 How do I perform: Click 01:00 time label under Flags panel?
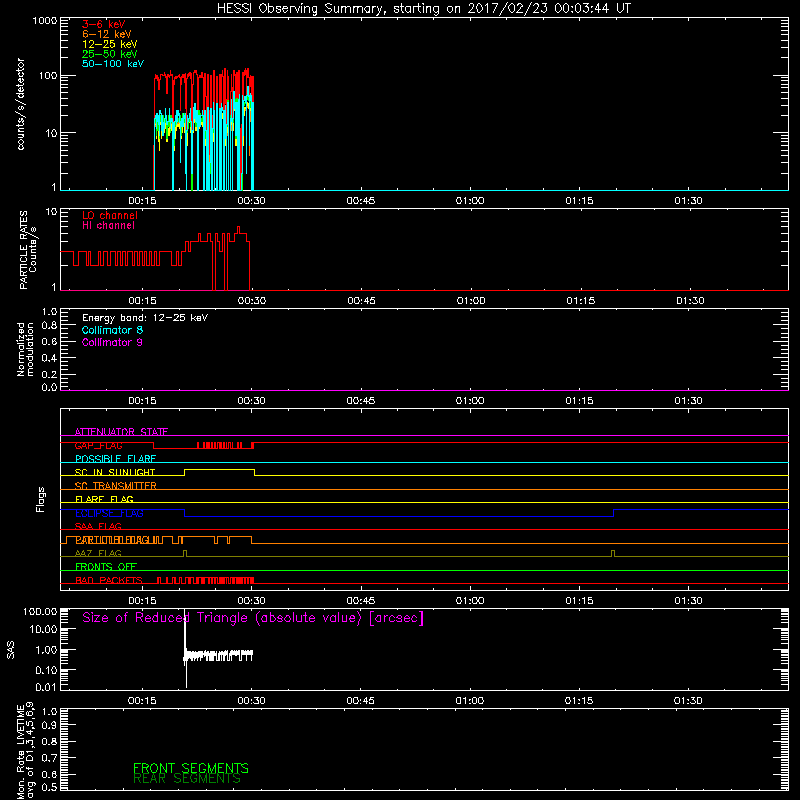click(x=470, y=601)
